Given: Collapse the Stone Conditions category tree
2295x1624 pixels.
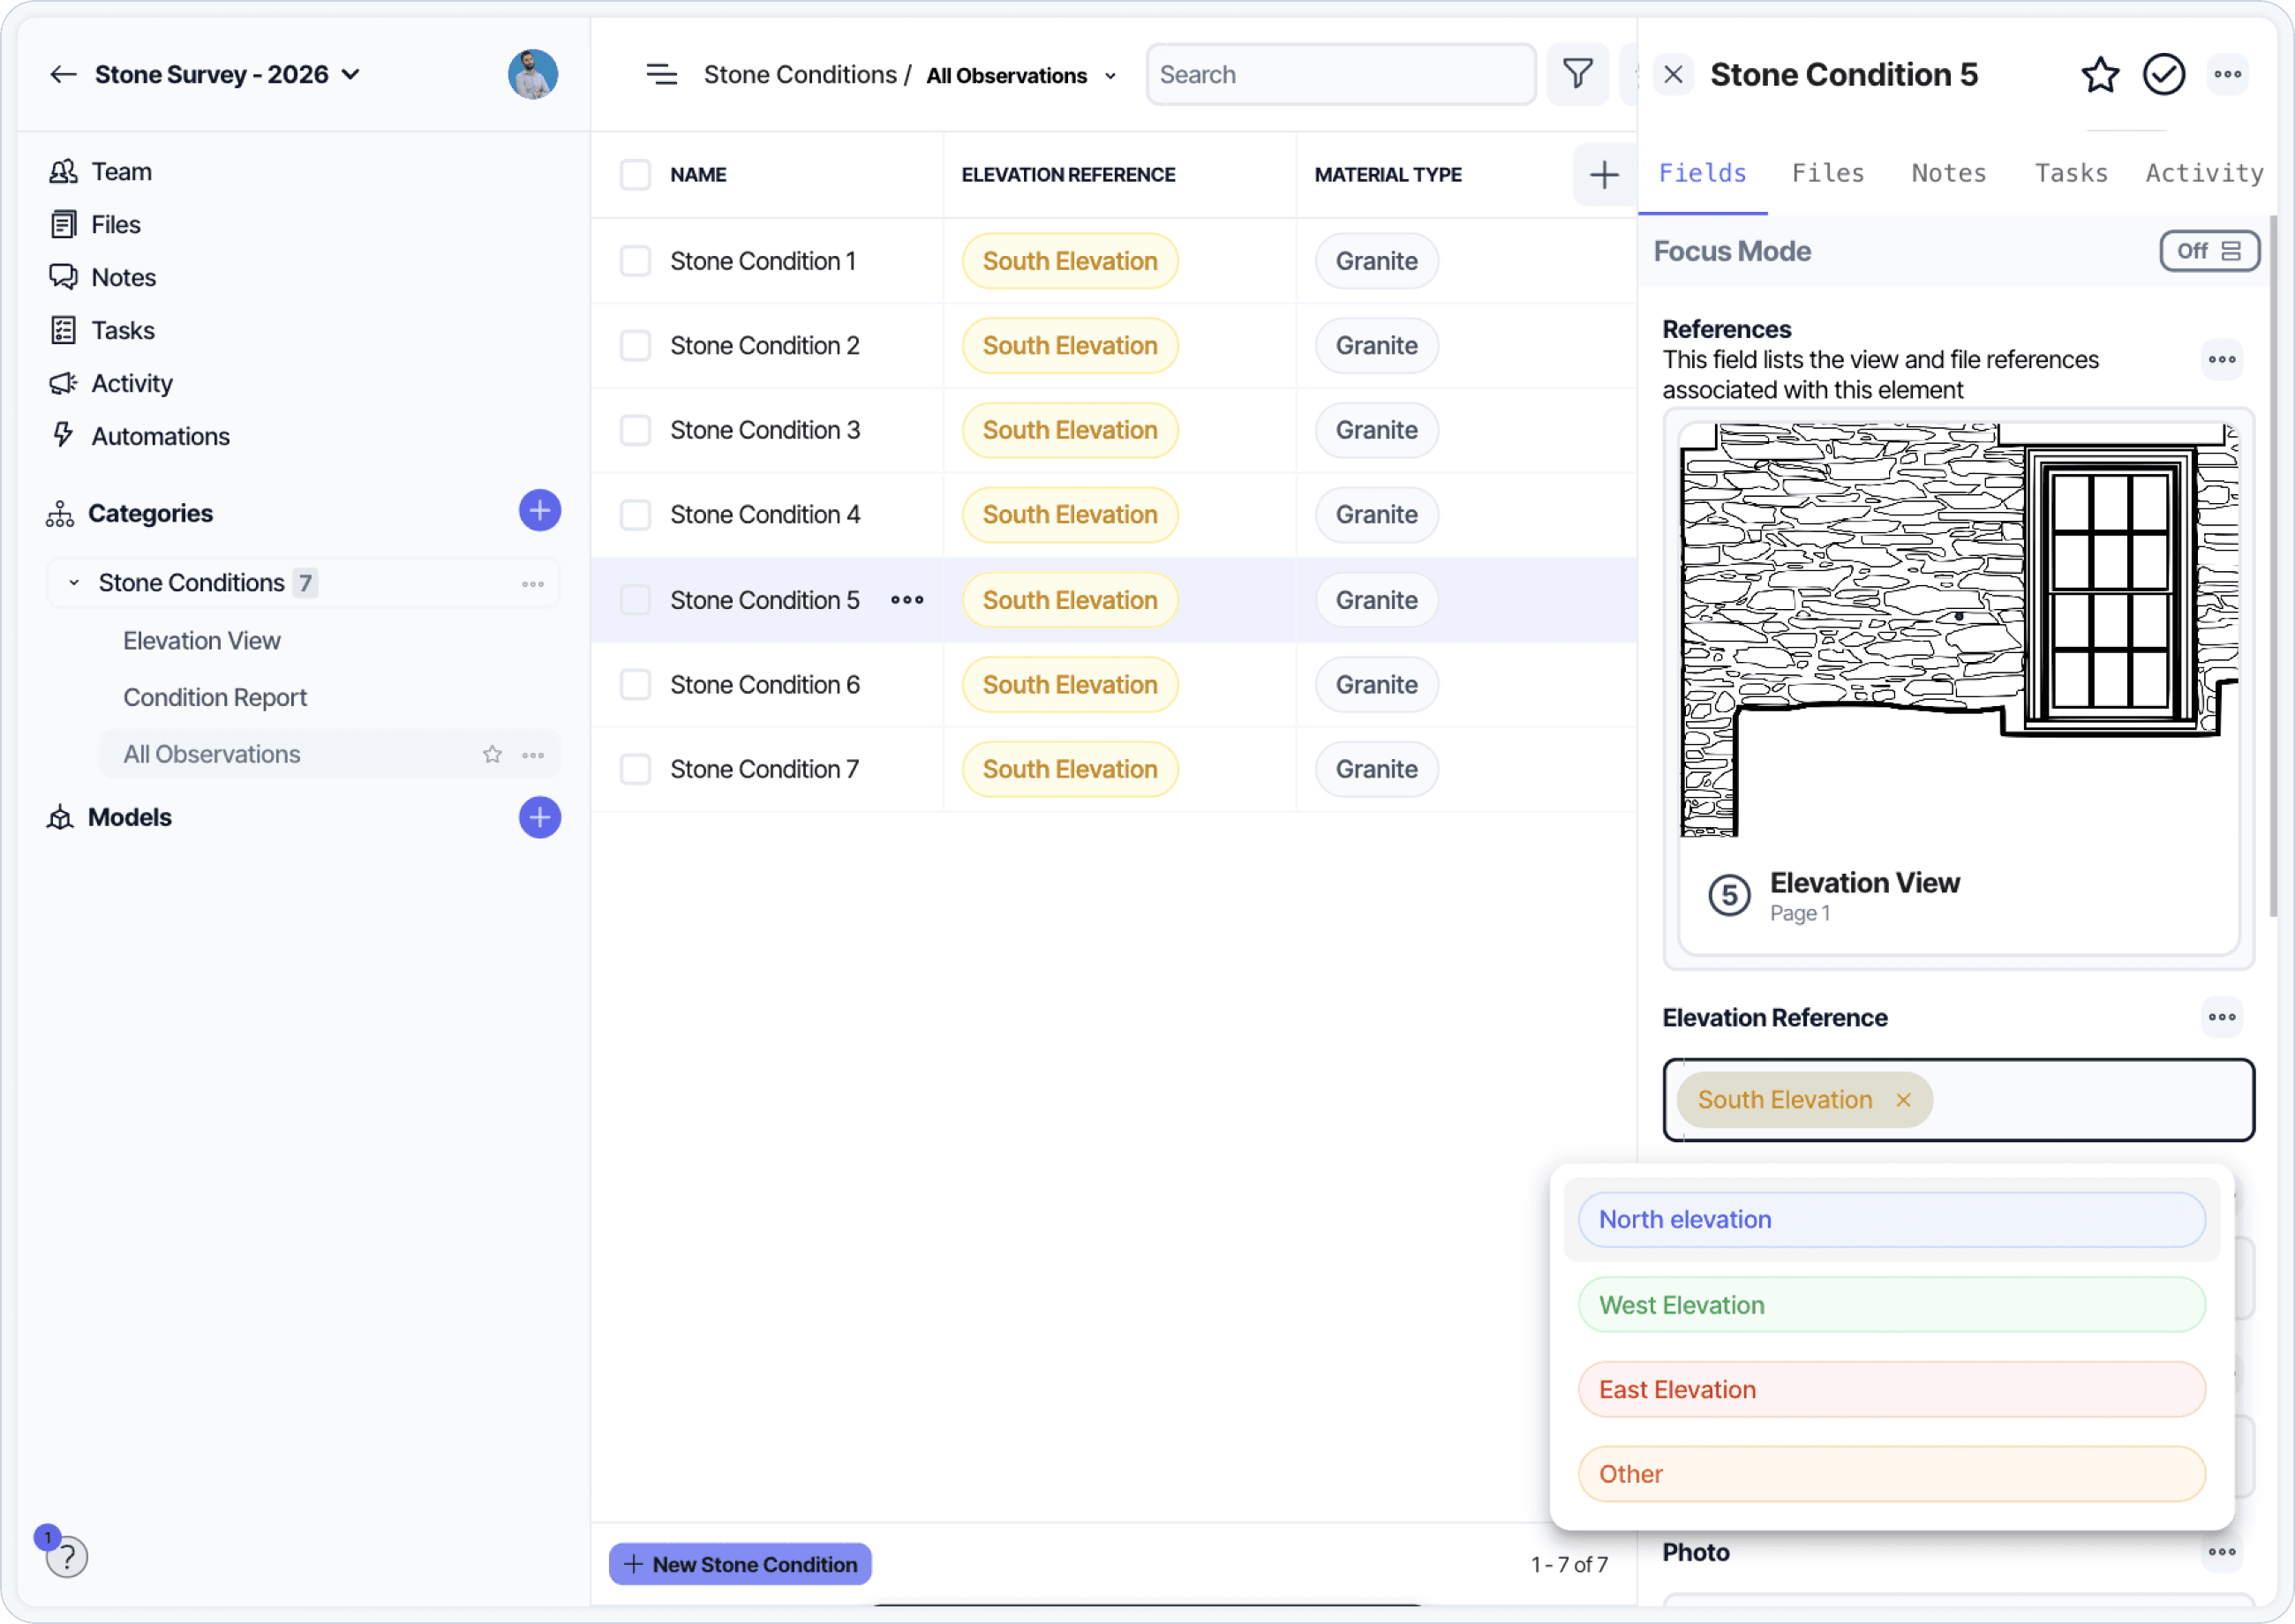Looking at the screenshot, I should point(73,582).
